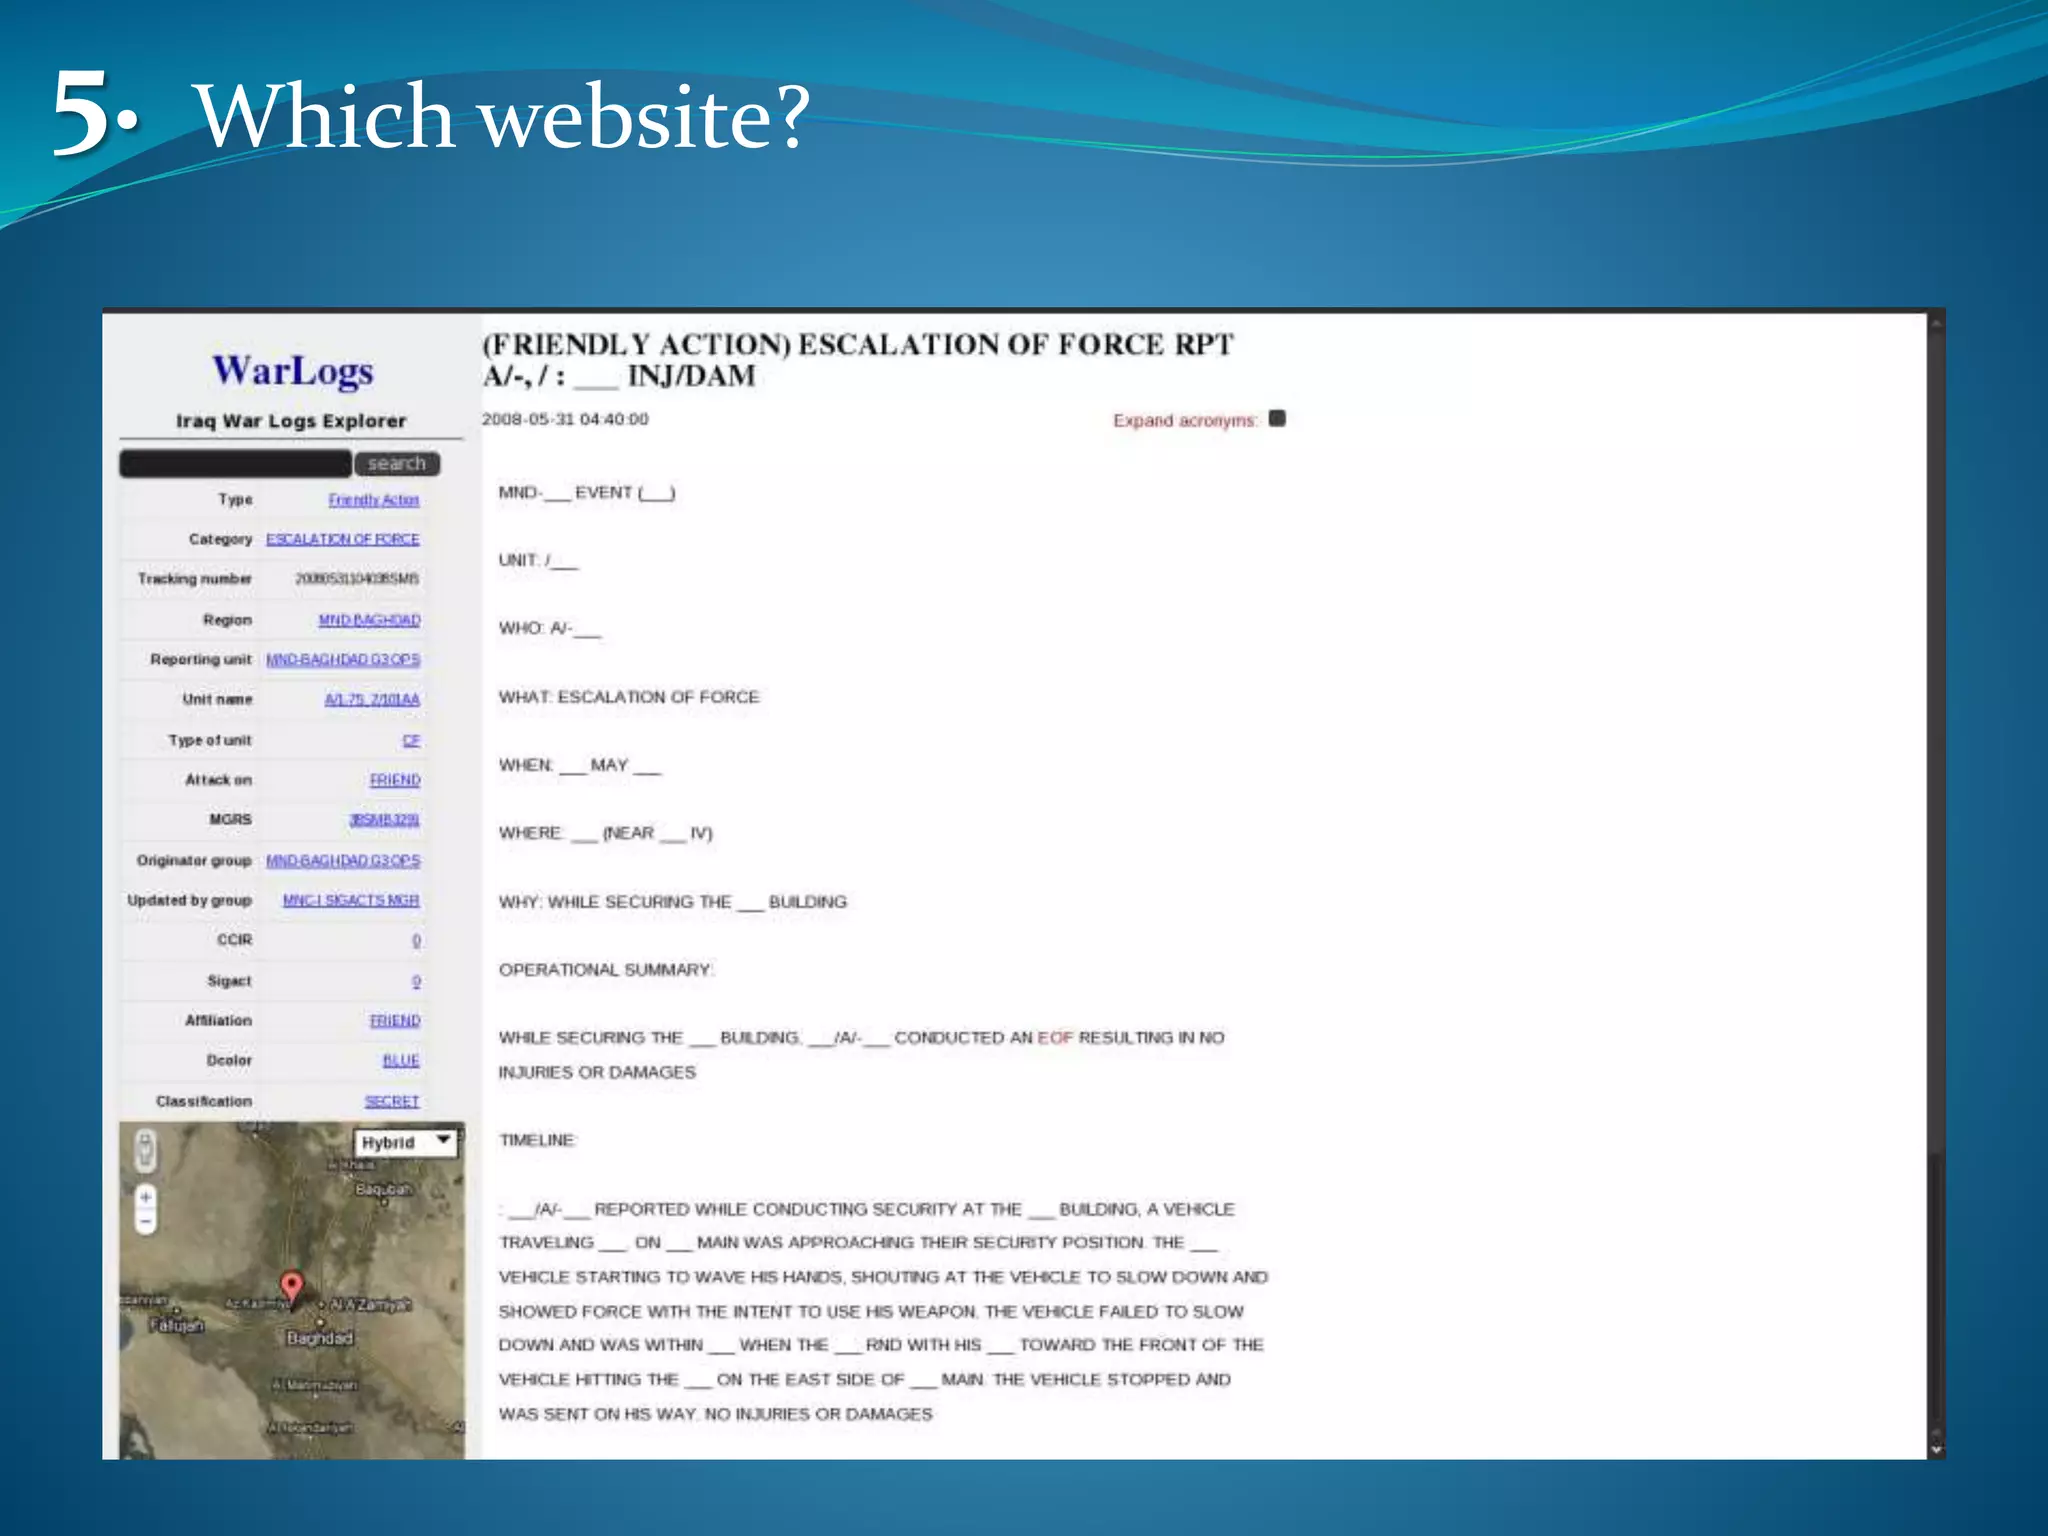Open the Friendly Action type link
The height and width of the screenshot is (1536, 2048).
click(x=374, y=499)
